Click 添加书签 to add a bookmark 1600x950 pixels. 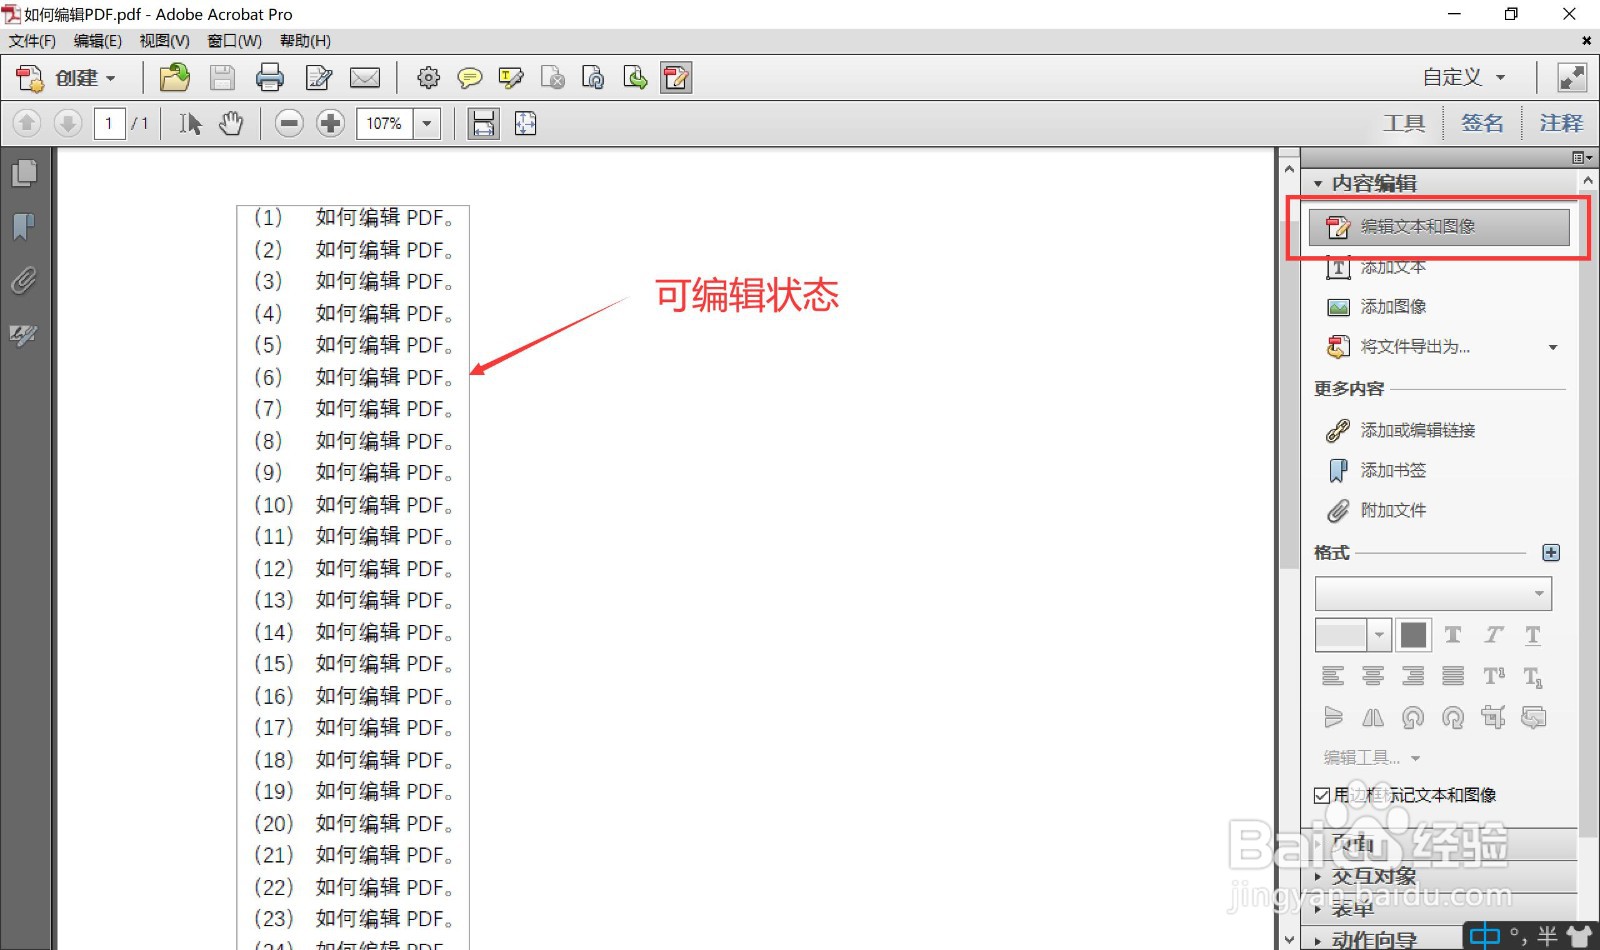(x=1395, y=470)
